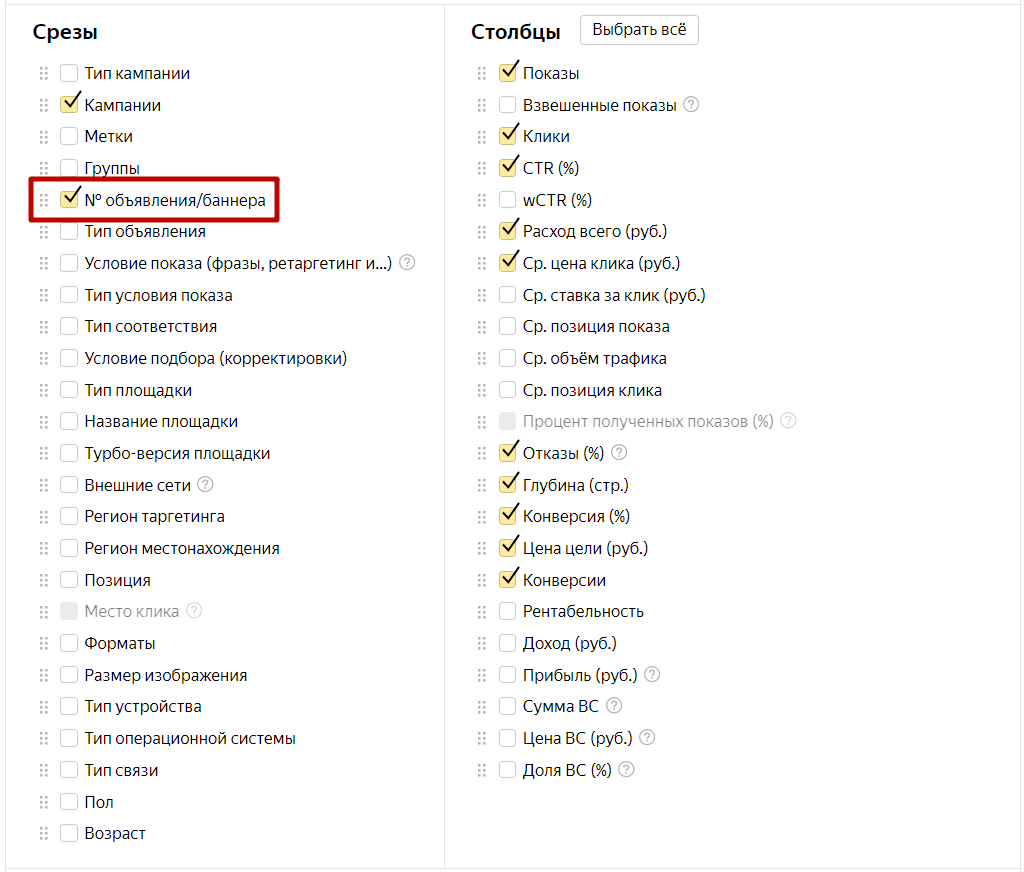The image size is (1024, 872).
Task: Click help icon beside Доля ВС (%)
Action: [626, 770]
